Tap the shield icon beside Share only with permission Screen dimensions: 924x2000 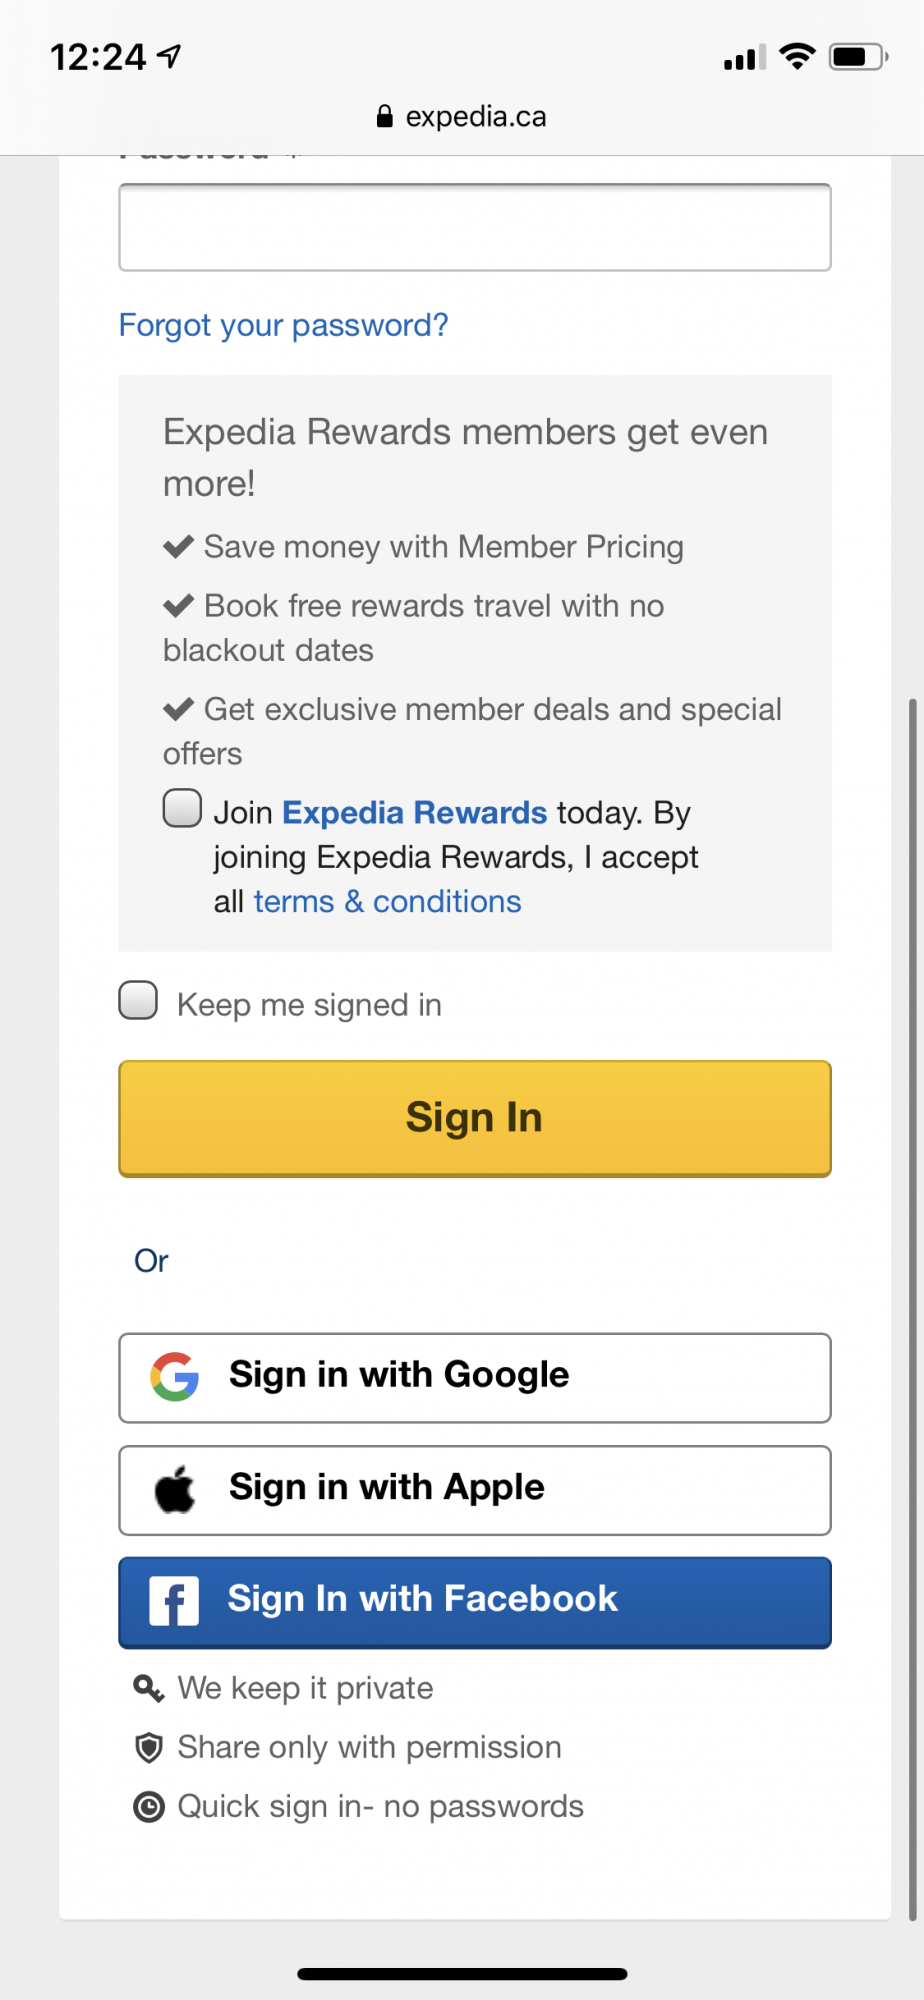[148, 1748]
